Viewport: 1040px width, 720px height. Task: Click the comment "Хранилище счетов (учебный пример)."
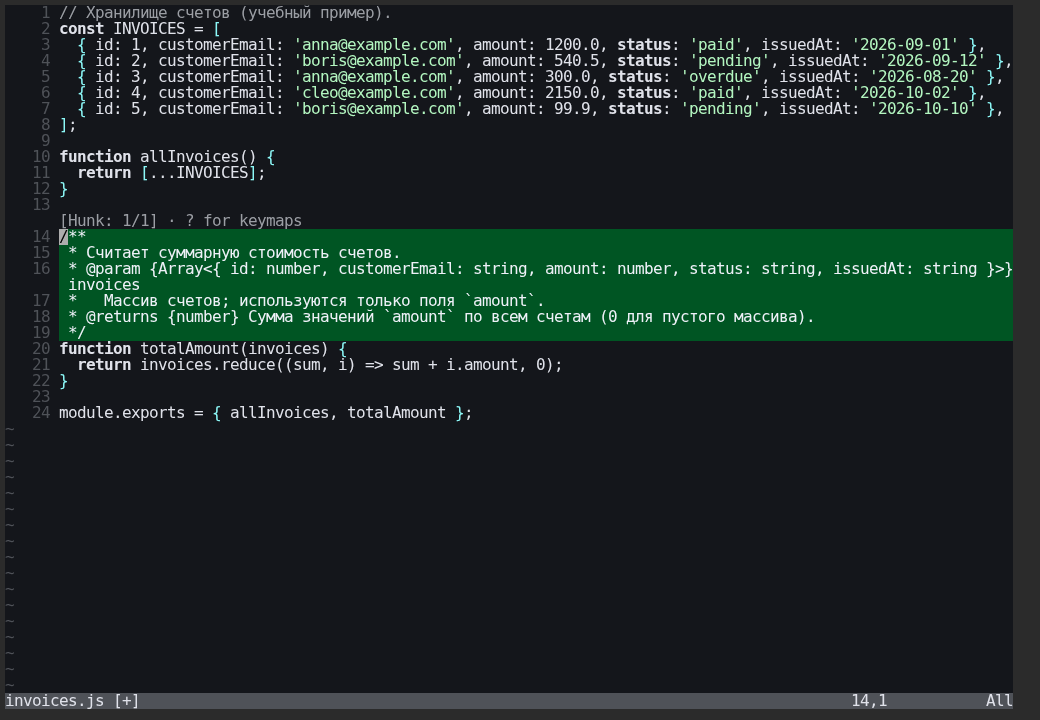(238, 13)
